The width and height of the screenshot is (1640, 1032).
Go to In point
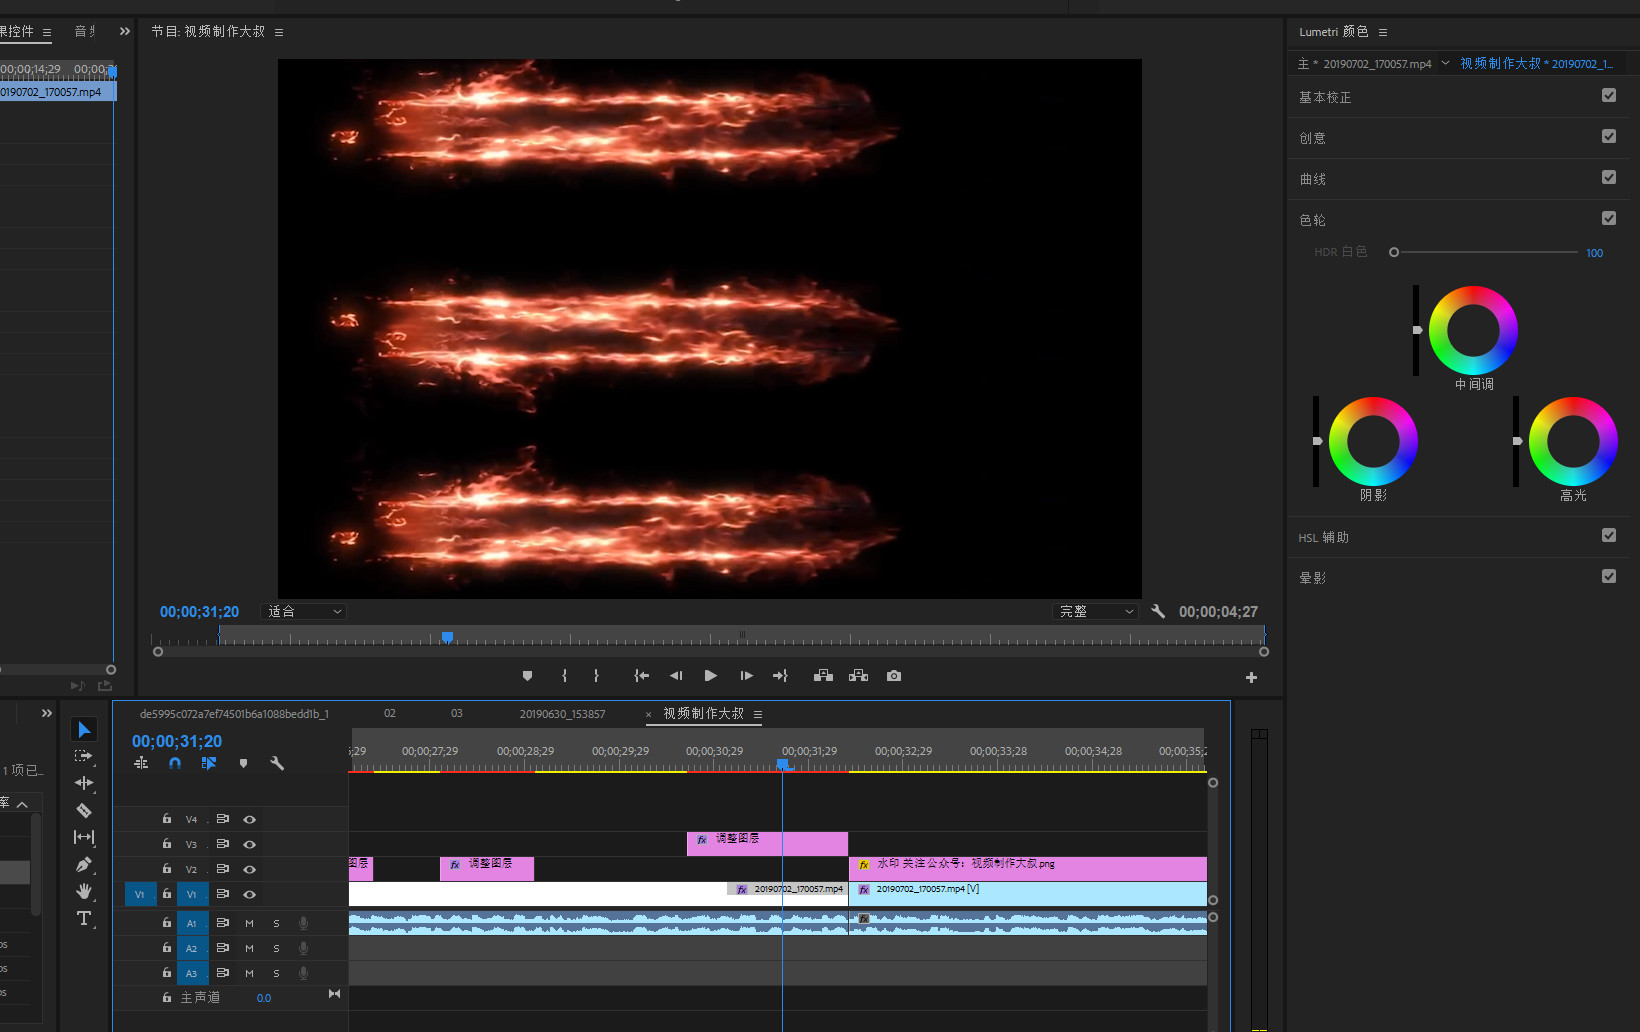(x=642, y=676)
